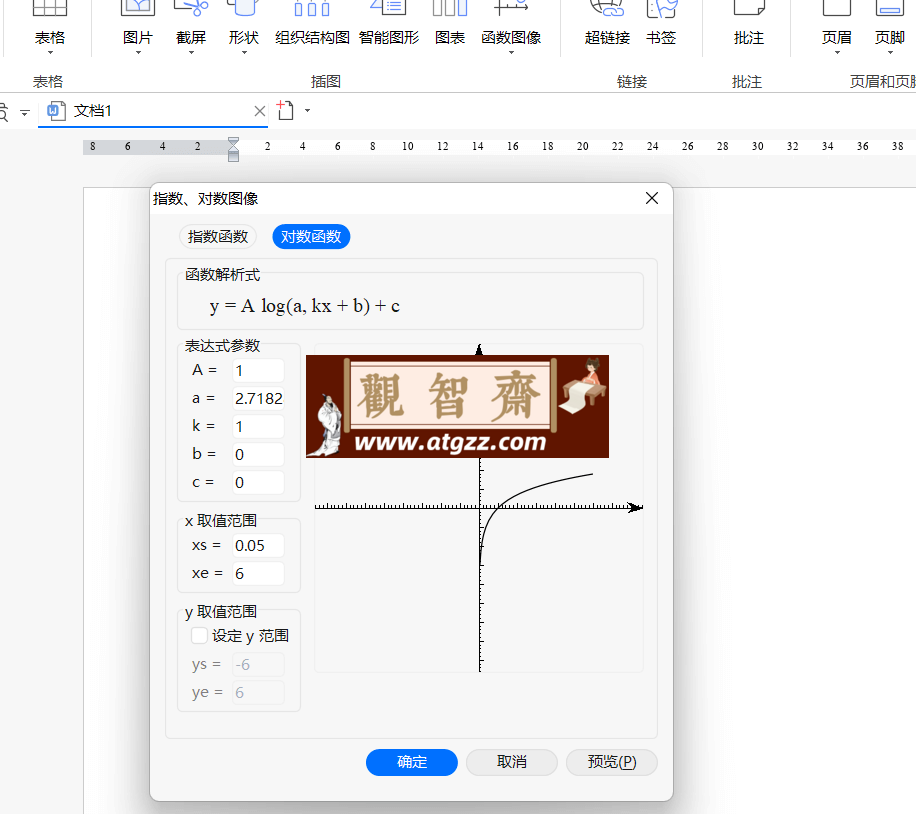Insert a 批注 comment

[749, 23]
